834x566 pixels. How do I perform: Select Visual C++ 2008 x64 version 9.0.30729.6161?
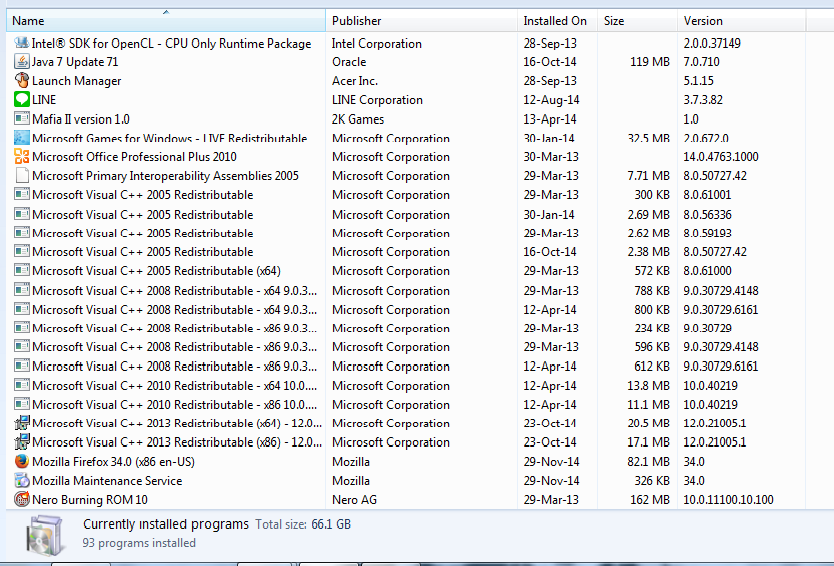(174, 310)
